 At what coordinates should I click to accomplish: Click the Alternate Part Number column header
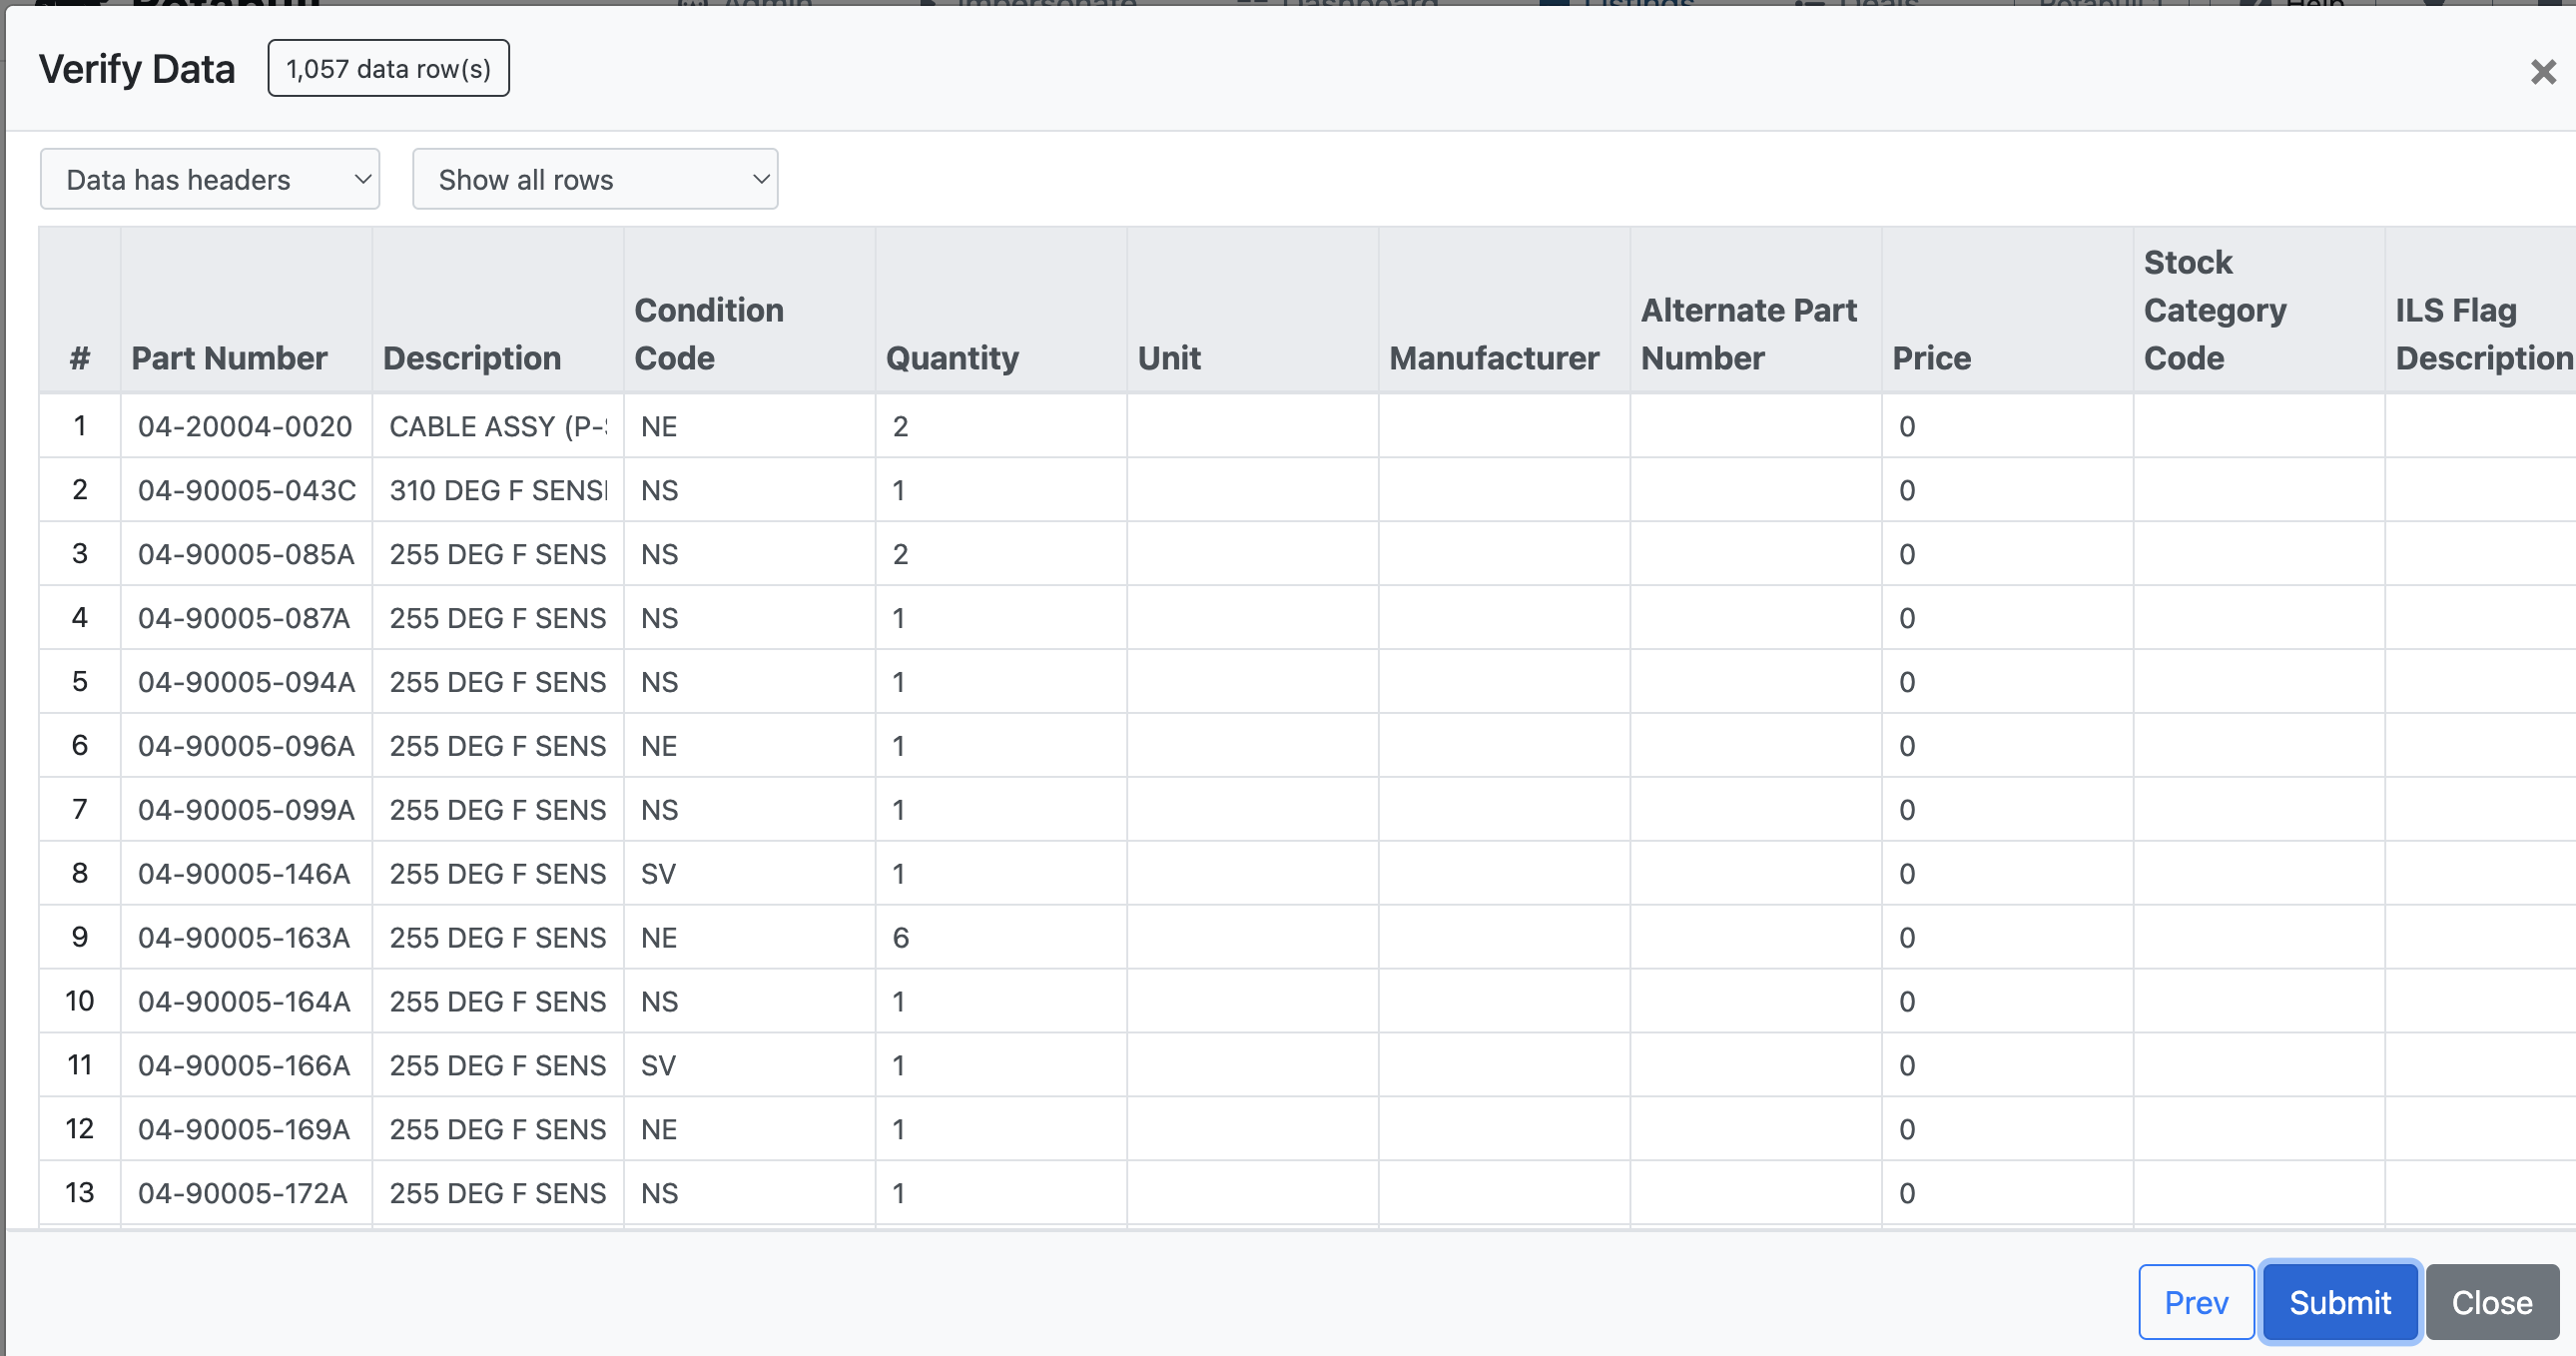click(x=1748, y=334)
